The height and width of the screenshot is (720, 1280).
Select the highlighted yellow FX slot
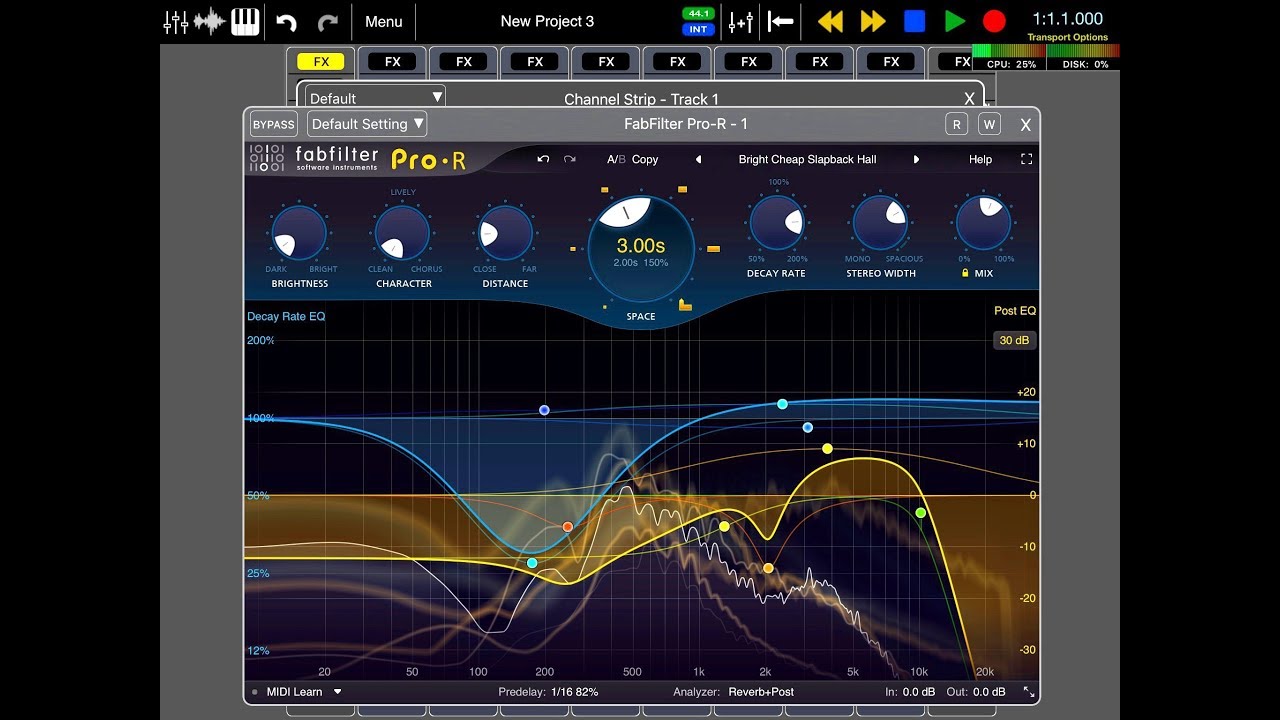[321, 61]
